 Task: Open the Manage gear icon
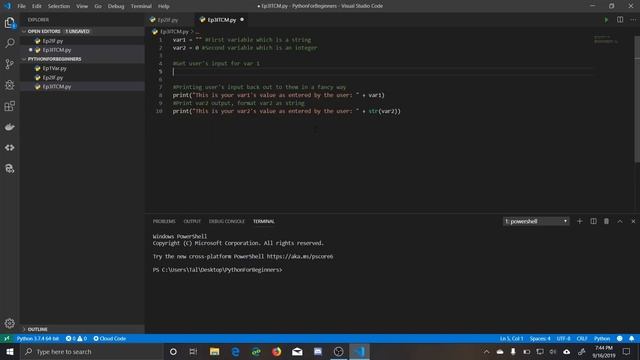[x=9, y=323]
